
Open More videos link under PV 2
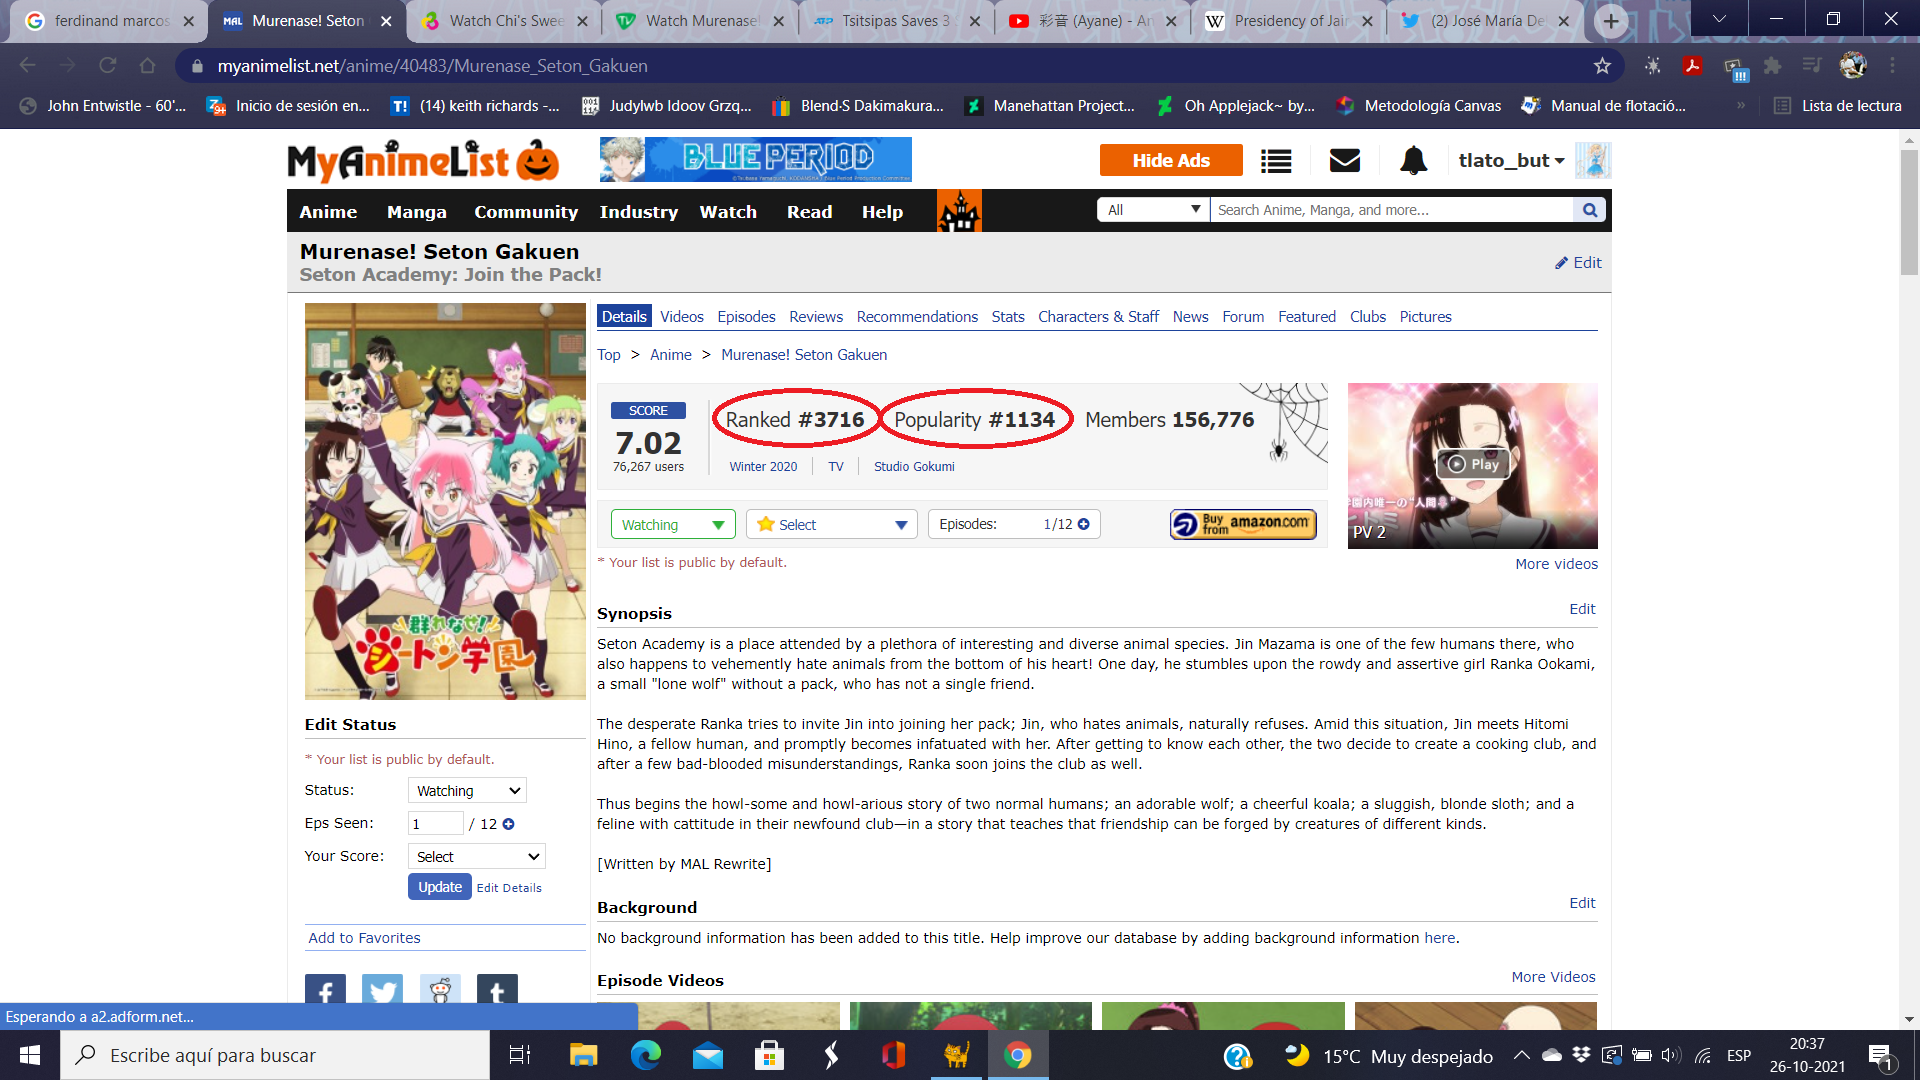pos(1556,564)
